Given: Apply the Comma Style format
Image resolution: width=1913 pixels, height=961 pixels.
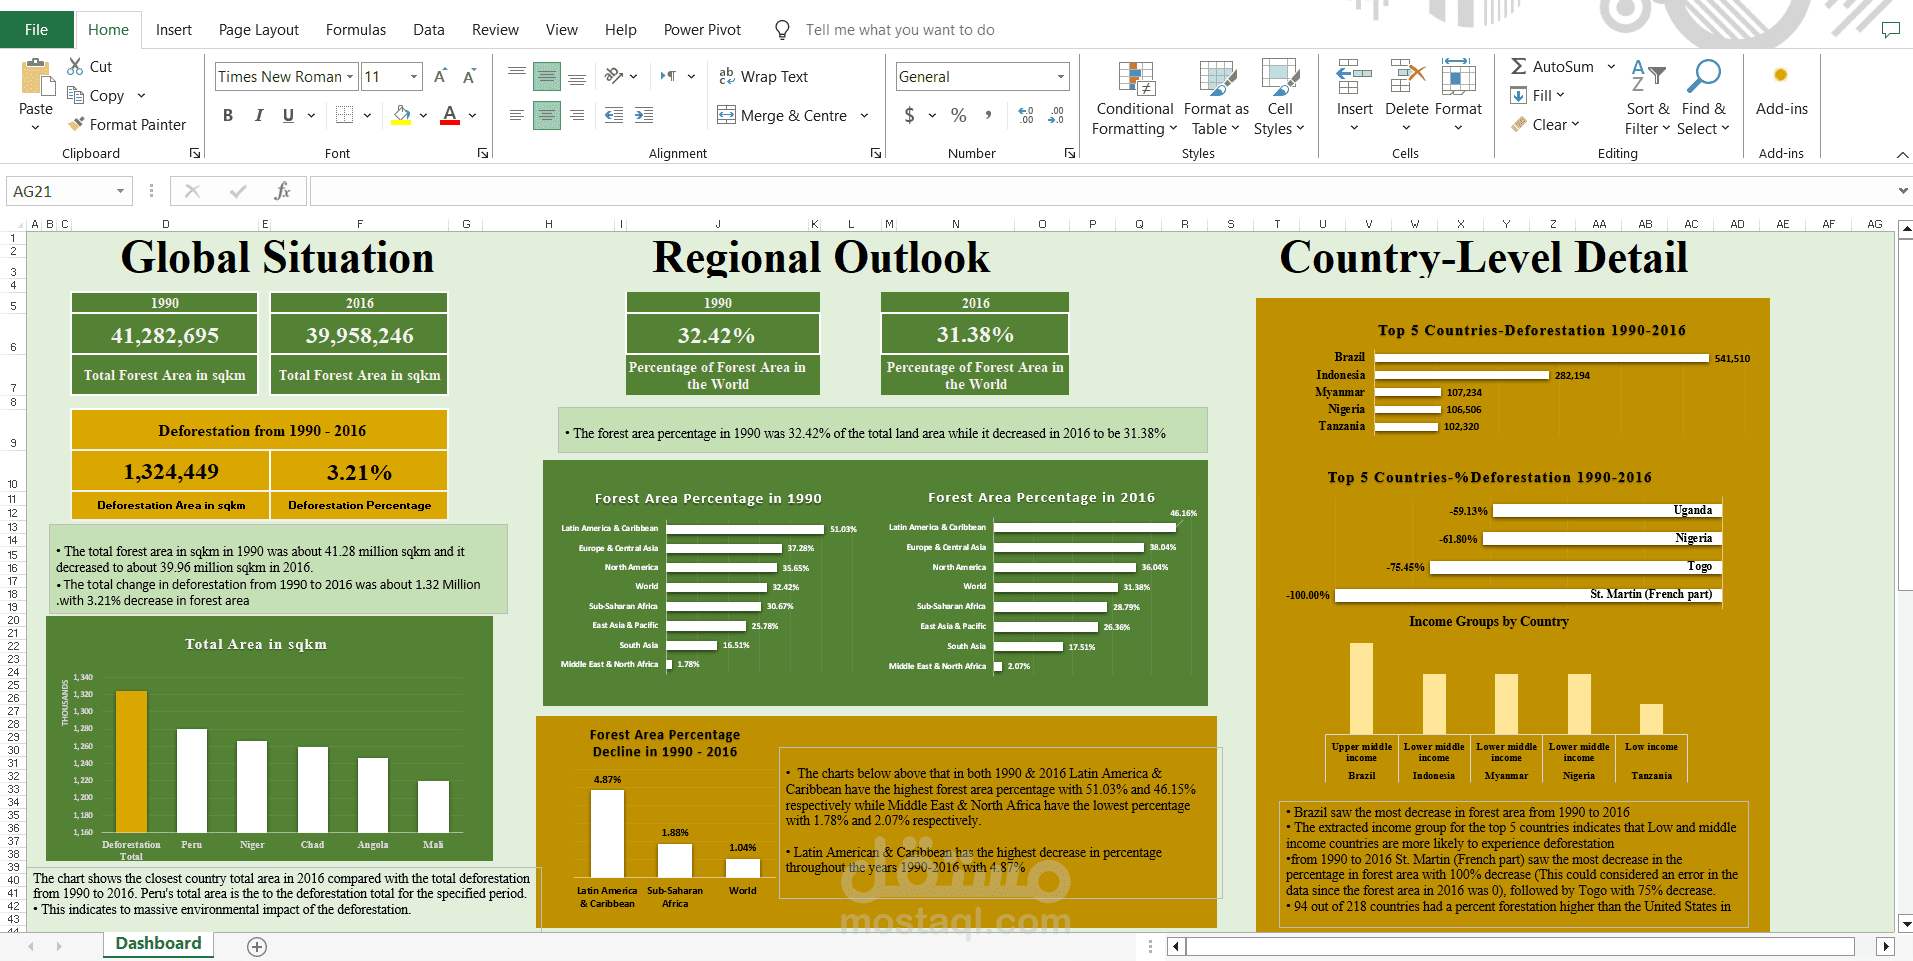Looking at the screenshot, I should coord(988,115).
